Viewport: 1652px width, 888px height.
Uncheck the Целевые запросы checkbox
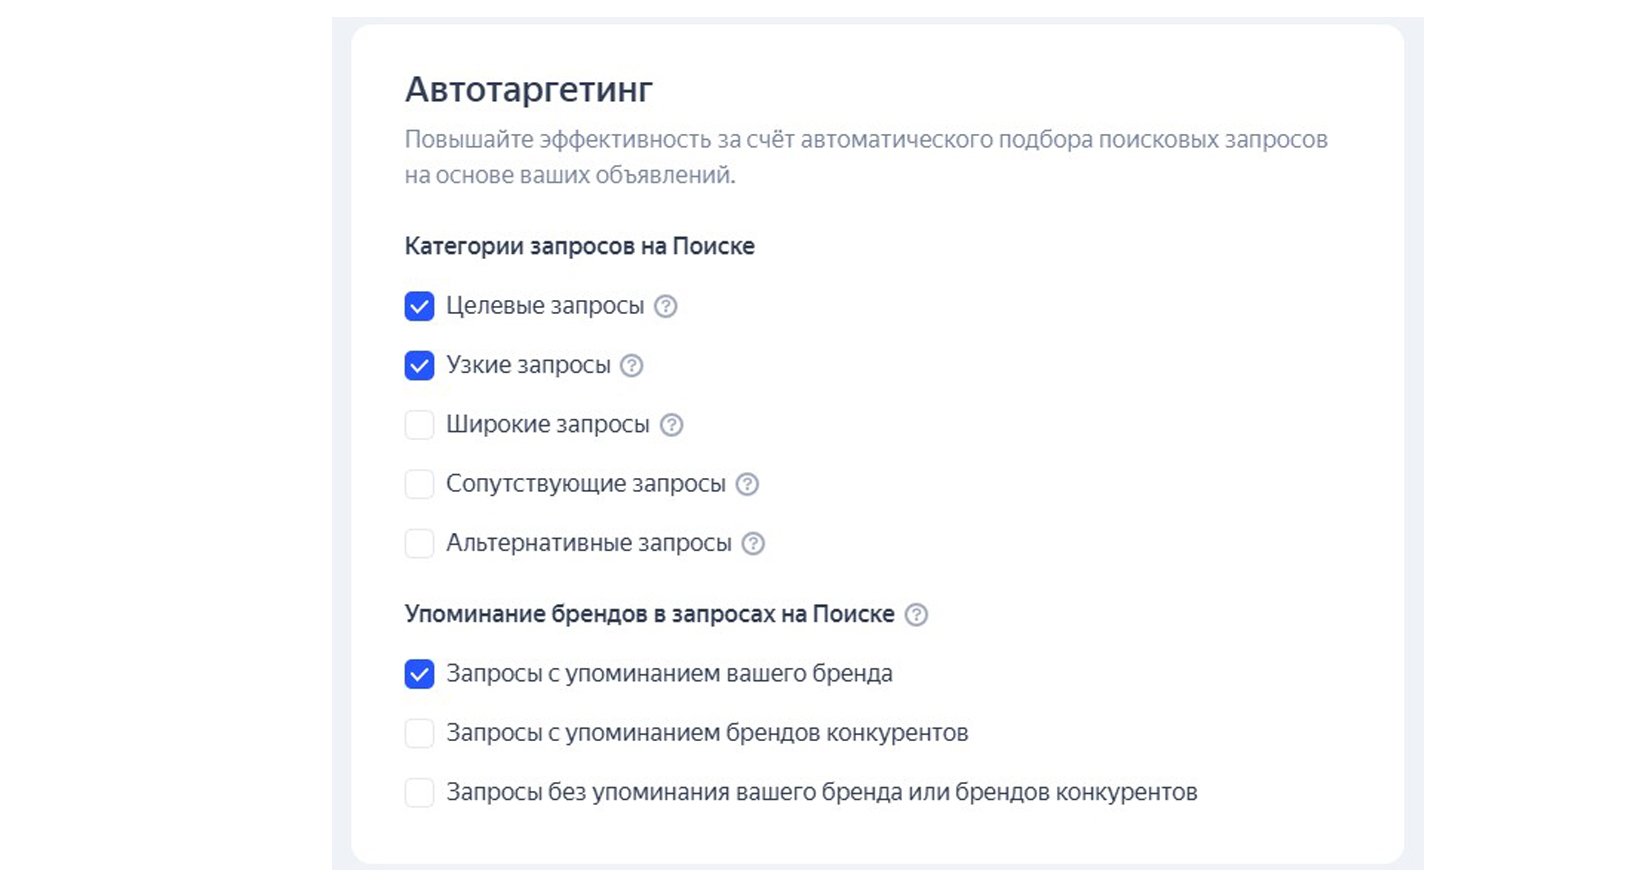pos(420,306)
